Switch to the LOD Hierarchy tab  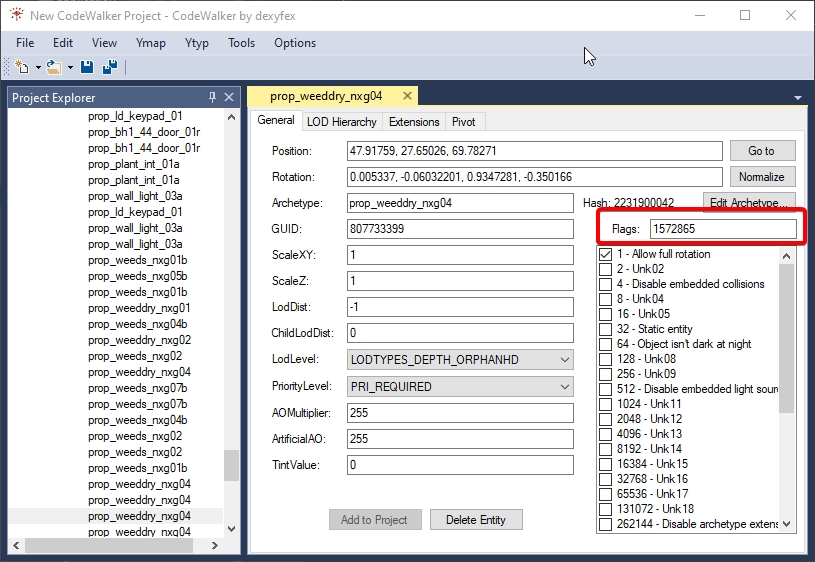pyautogui.click(x=341, y=122)
